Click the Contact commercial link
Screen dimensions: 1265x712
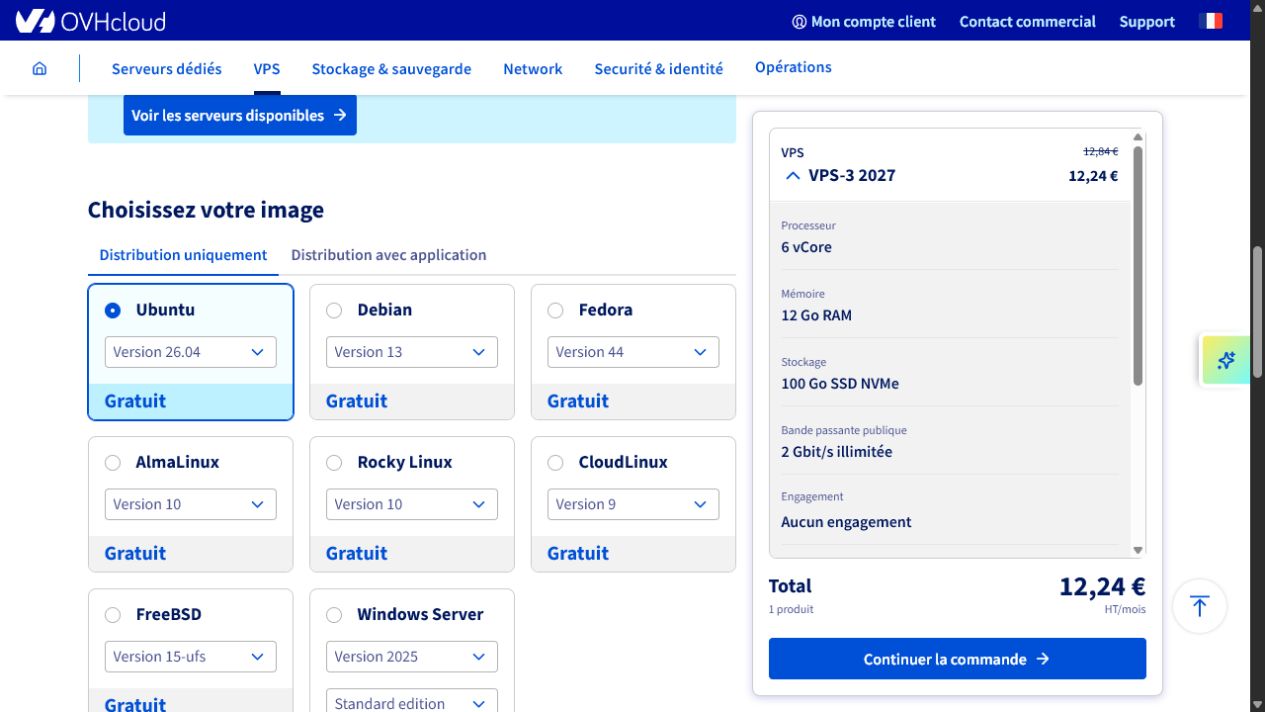click(x=1027, y=22)
